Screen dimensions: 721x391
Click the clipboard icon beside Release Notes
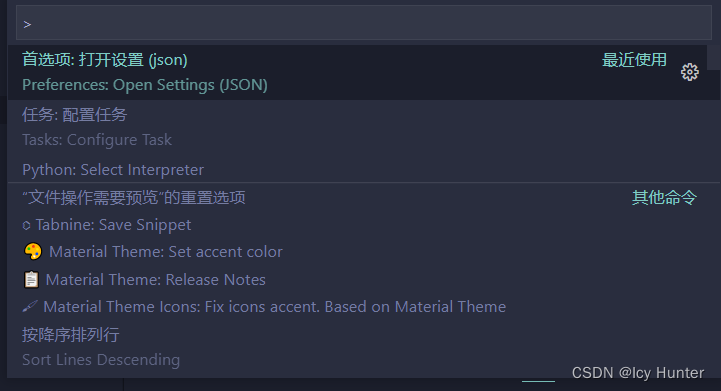[31, 279]
